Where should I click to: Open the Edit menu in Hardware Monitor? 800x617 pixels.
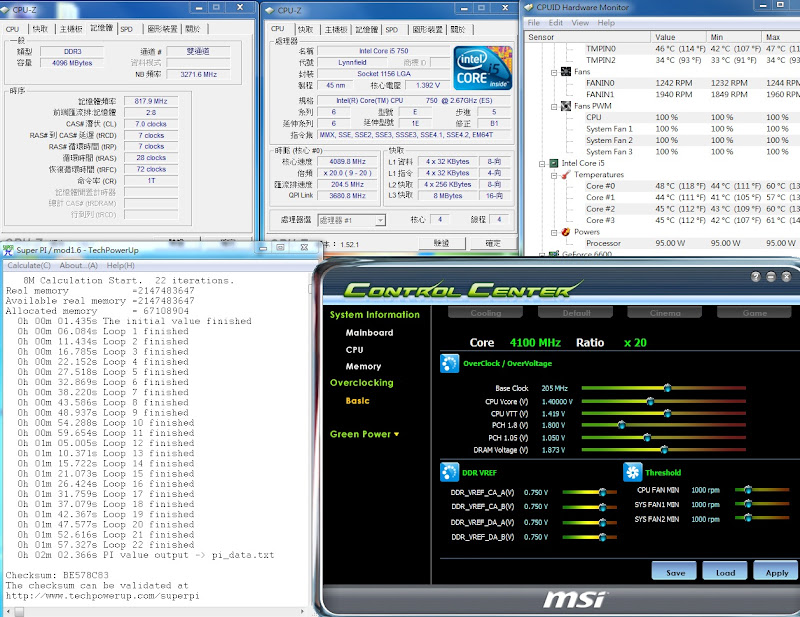point(556,23)
